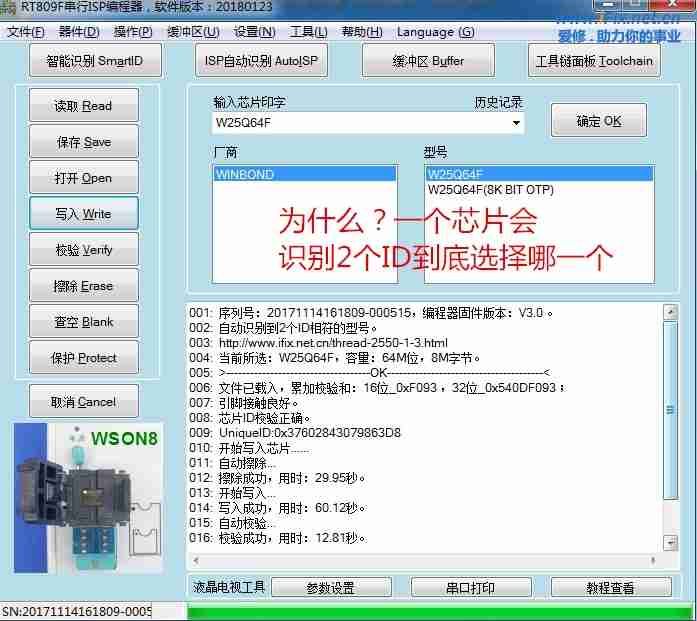697x621 pixels.
Task: Open the 缓冲区 Buffer panel
Action: [428, 60]
